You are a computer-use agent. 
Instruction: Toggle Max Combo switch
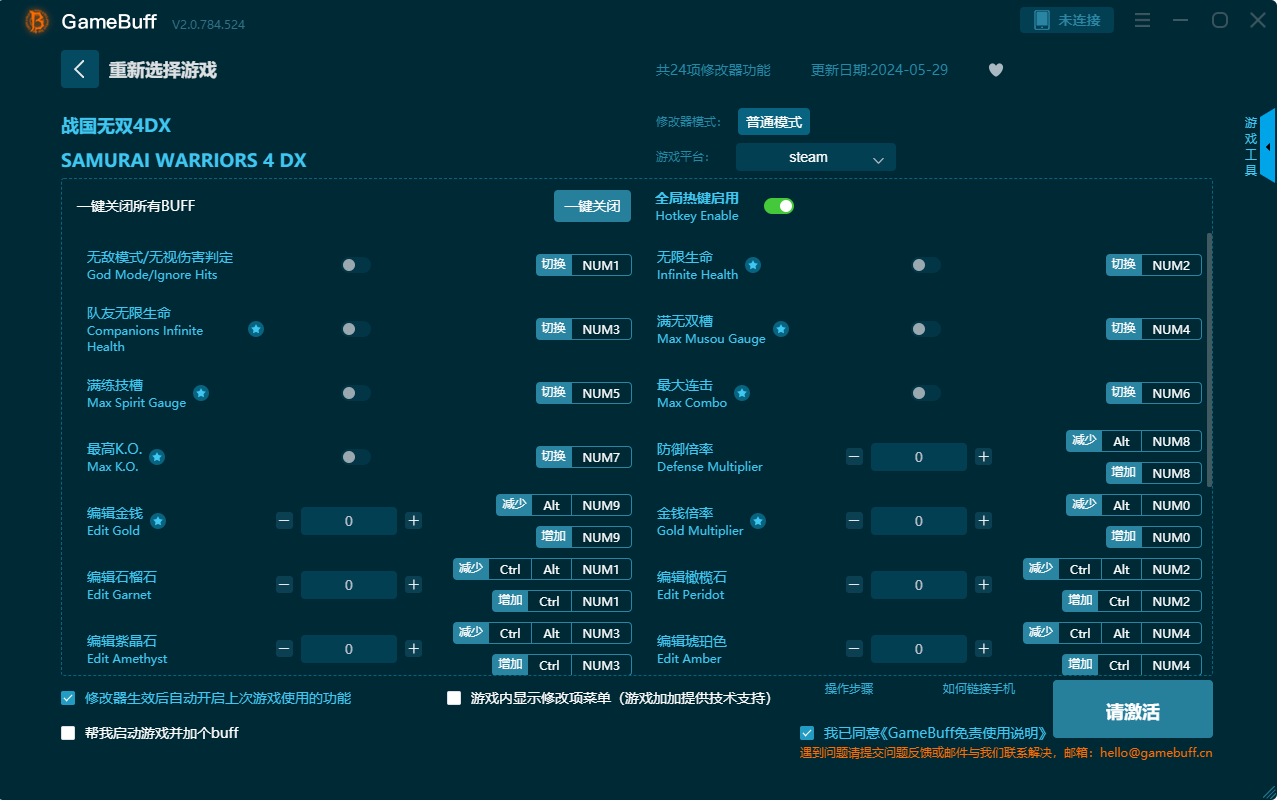coord(926,393)
